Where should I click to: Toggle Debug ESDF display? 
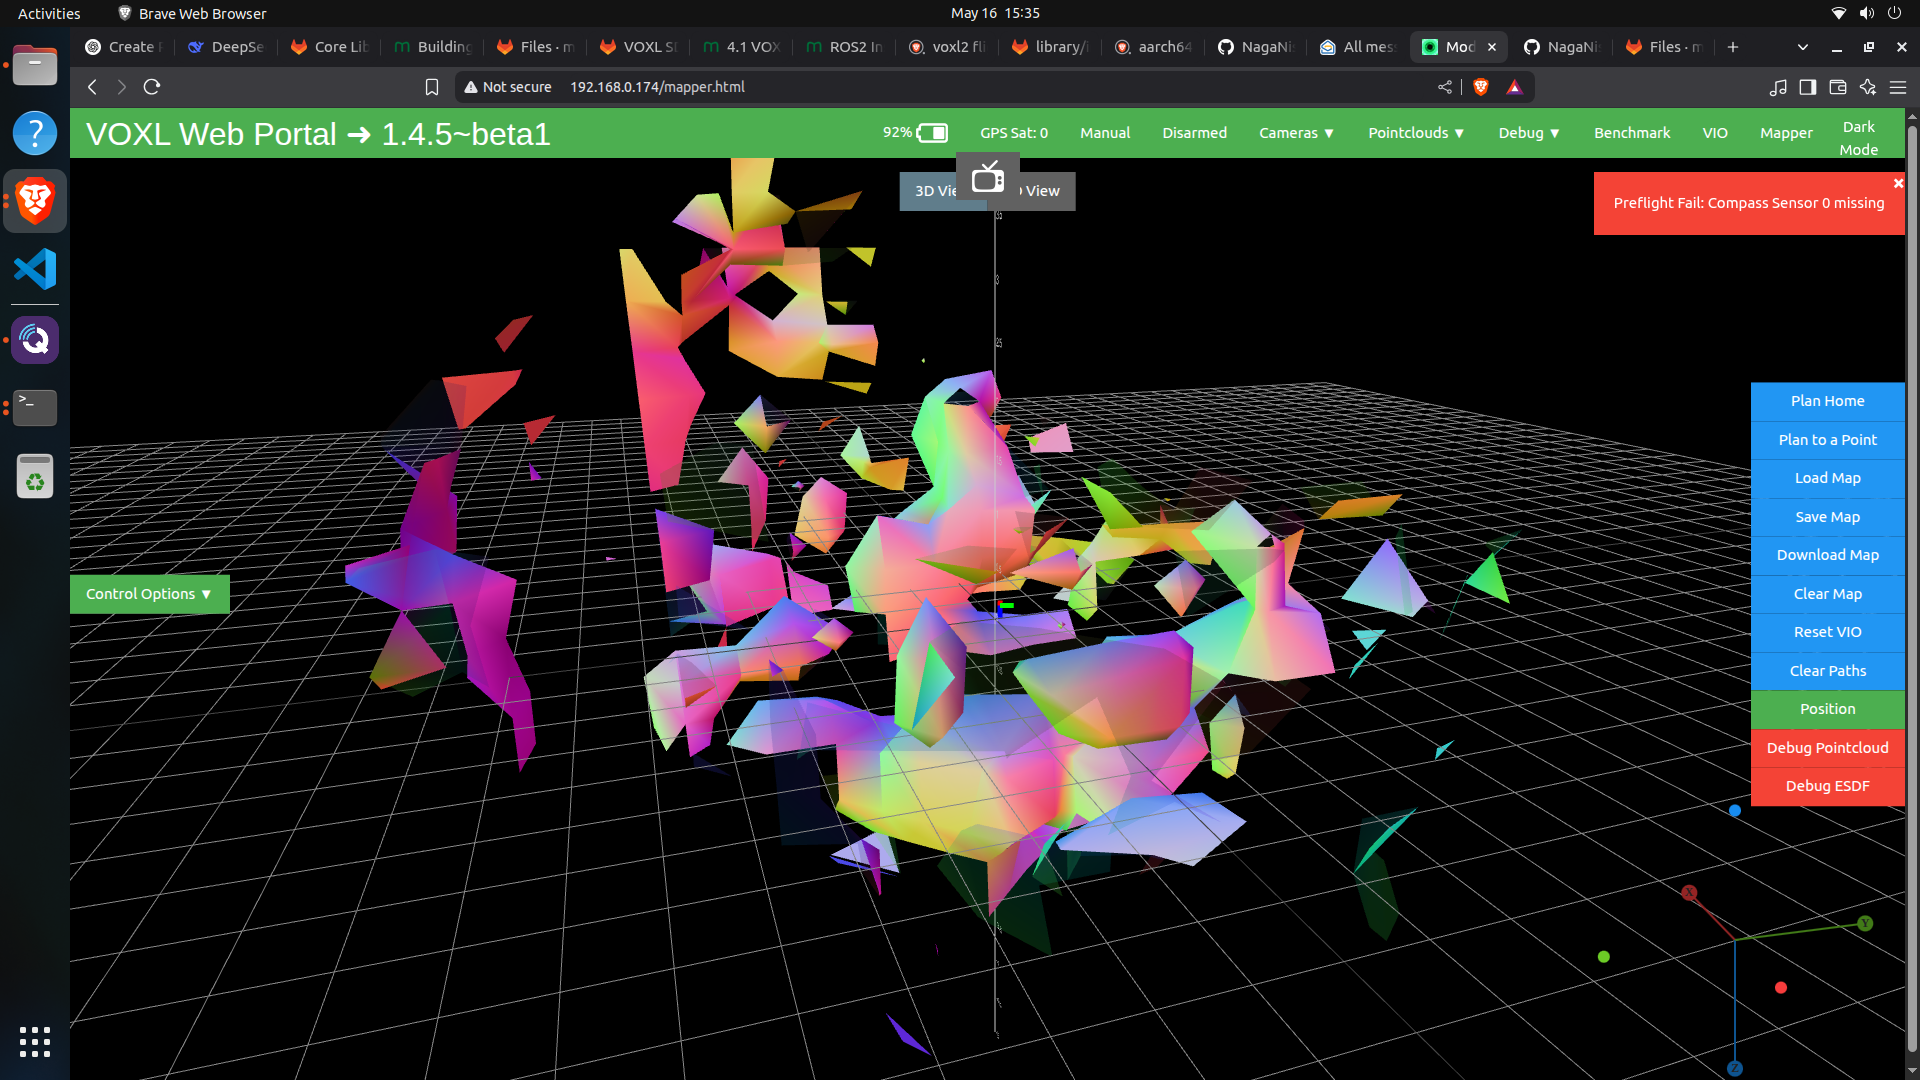(1827, 786)
